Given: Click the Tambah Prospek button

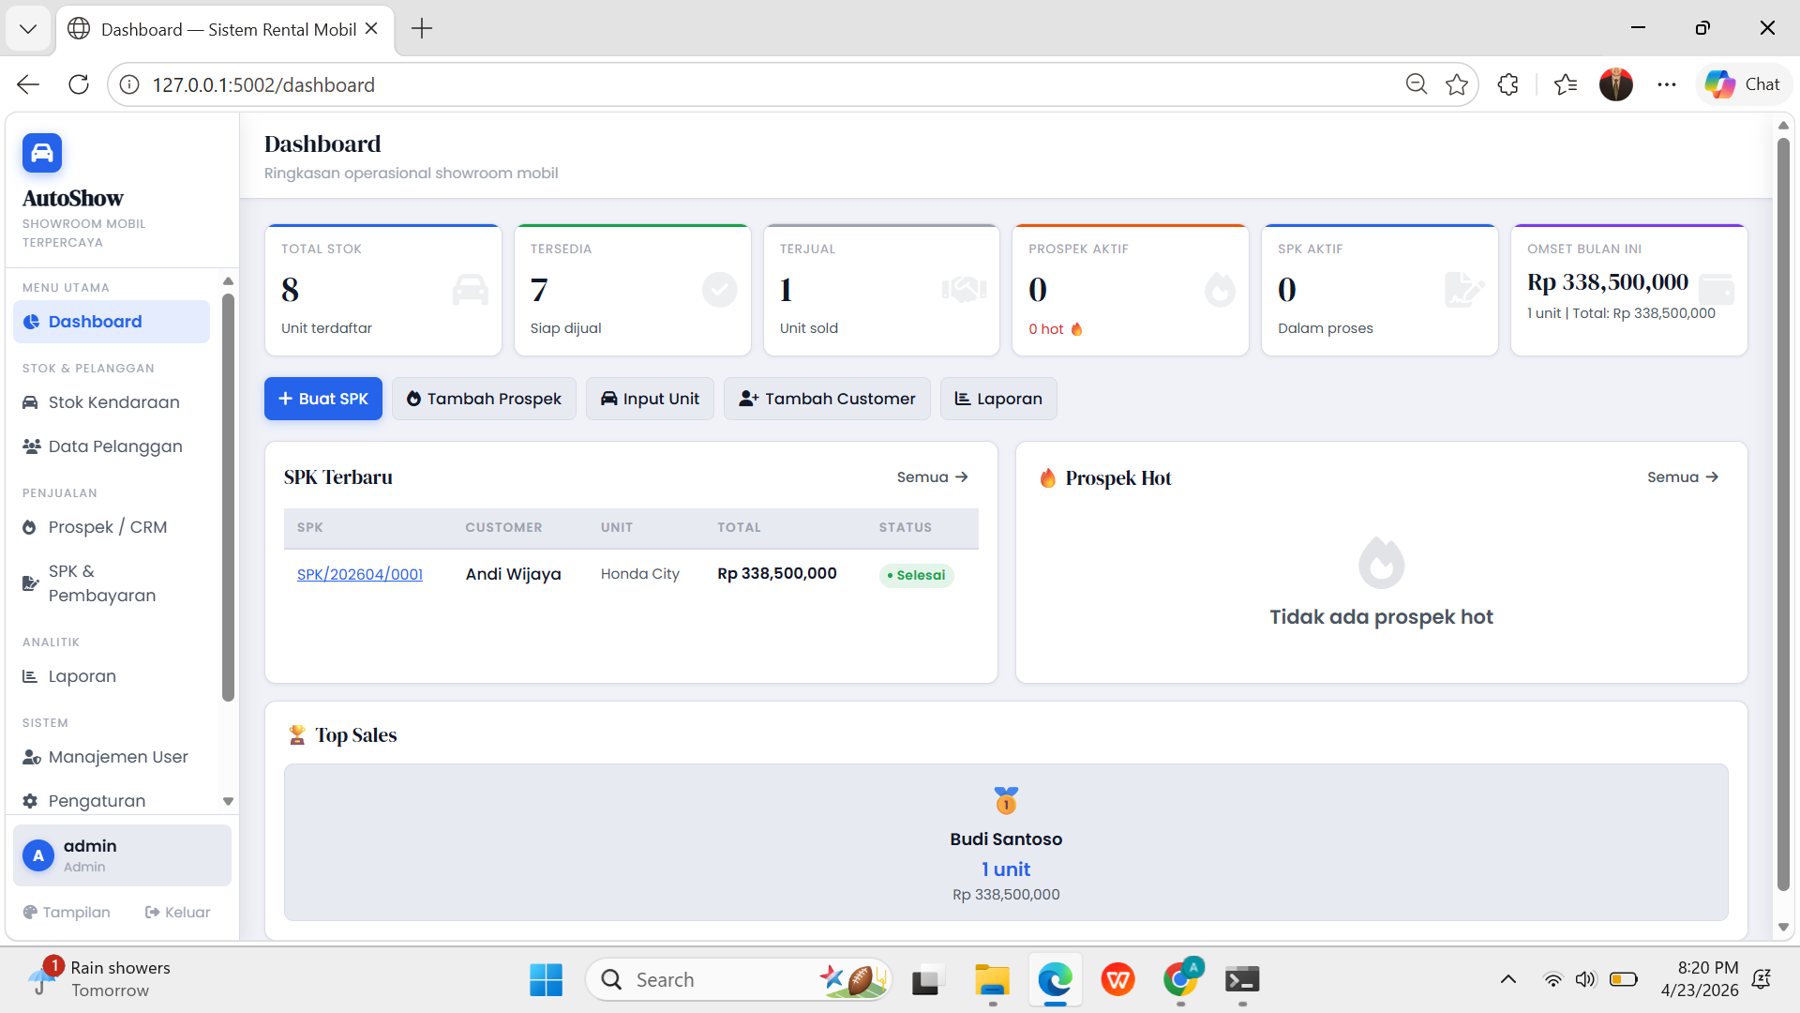Looking at the screenshot, I should tap(484, 398).
